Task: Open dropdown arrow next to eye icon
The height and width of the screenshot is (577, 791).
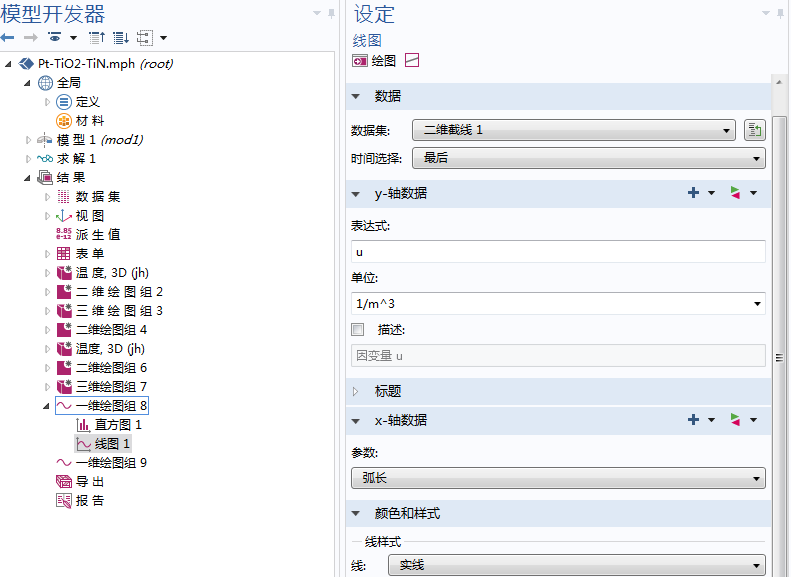Action: pyautogui.click(x=73, y=38)
